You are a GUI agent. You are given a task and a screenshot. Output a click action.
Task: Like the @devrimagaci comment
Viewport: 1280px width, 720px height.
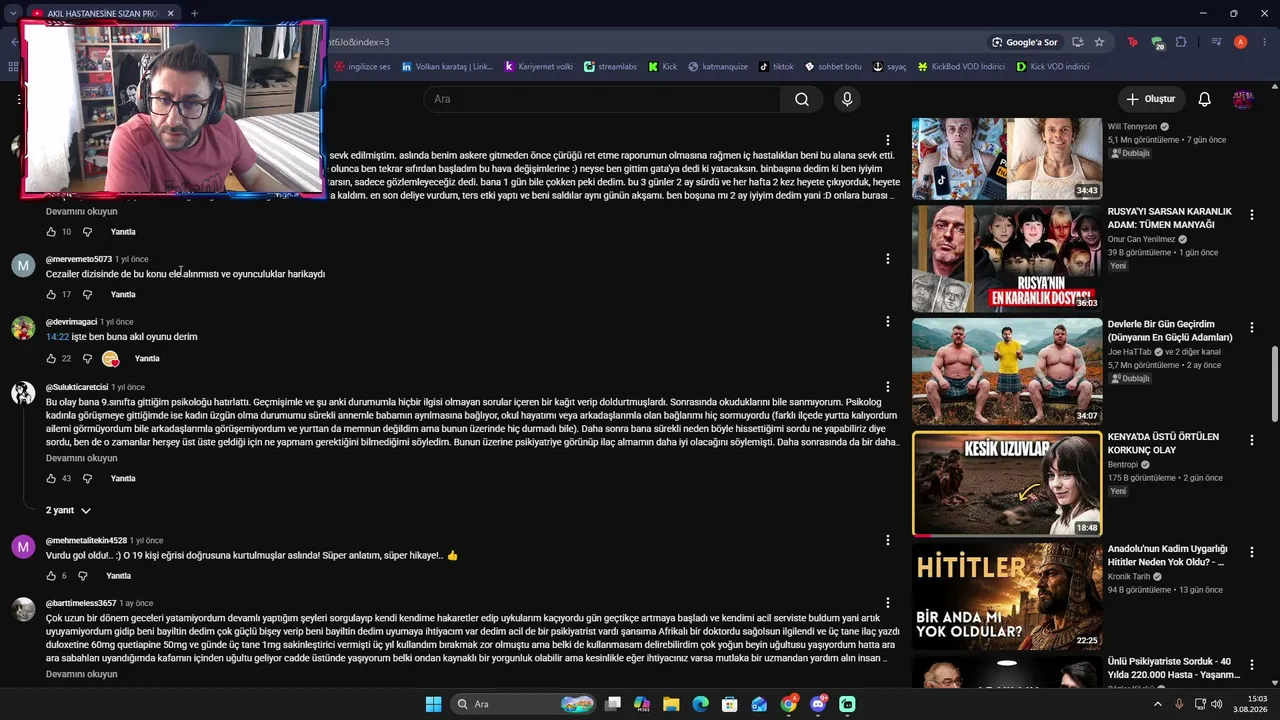pyautogui.click(x=51, y=358)
